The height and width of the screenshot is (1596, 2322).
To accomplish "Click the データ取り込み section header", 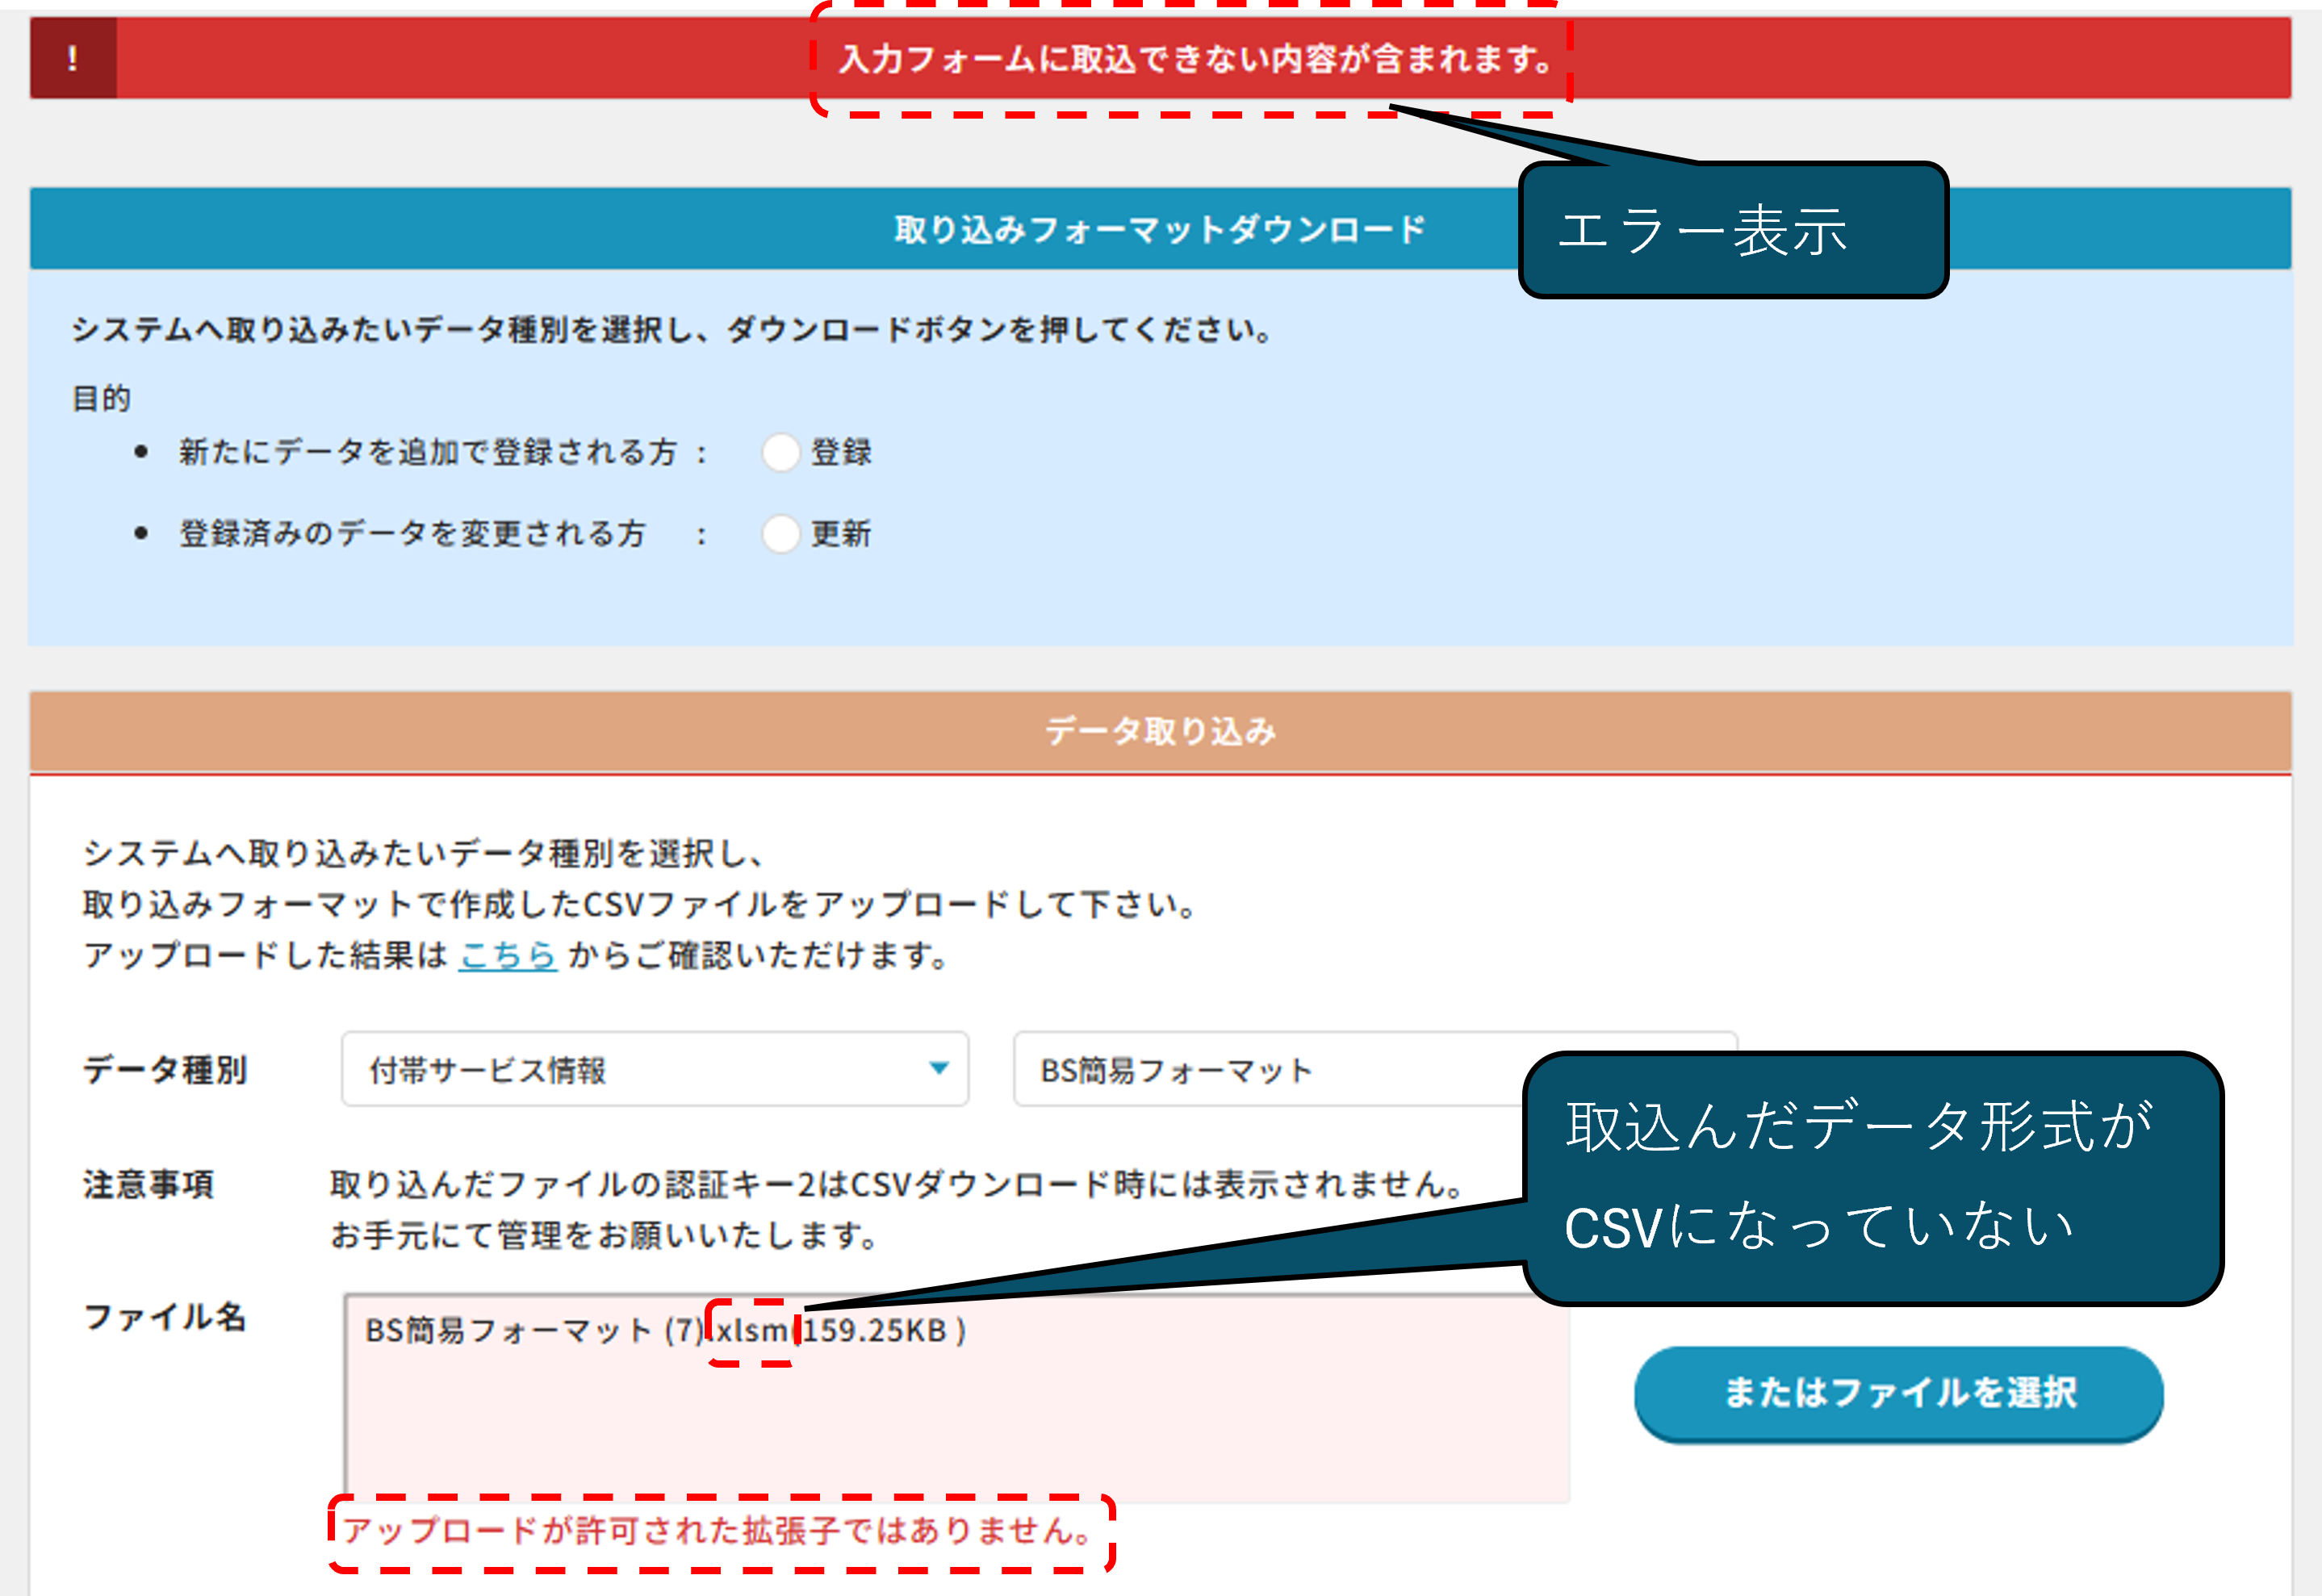I will click(x=1160, y=732).
